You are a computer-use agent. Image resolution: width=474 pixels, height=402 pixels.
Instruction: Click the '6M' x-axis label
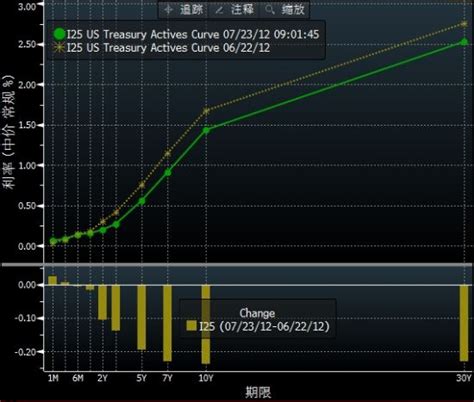pyautogui.click(x=78, y=378)
